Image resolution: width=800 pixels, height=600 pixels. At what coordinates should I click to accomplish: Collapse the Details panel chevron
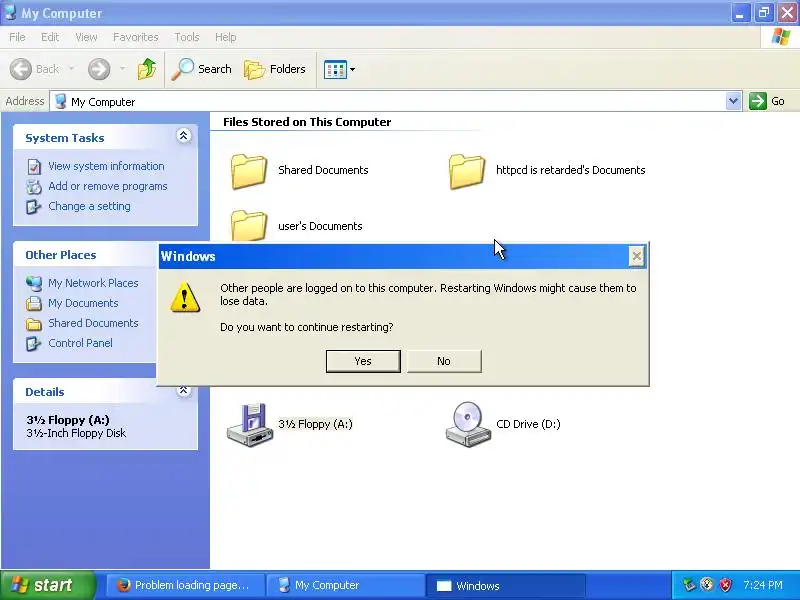click(x=184, y=391)
